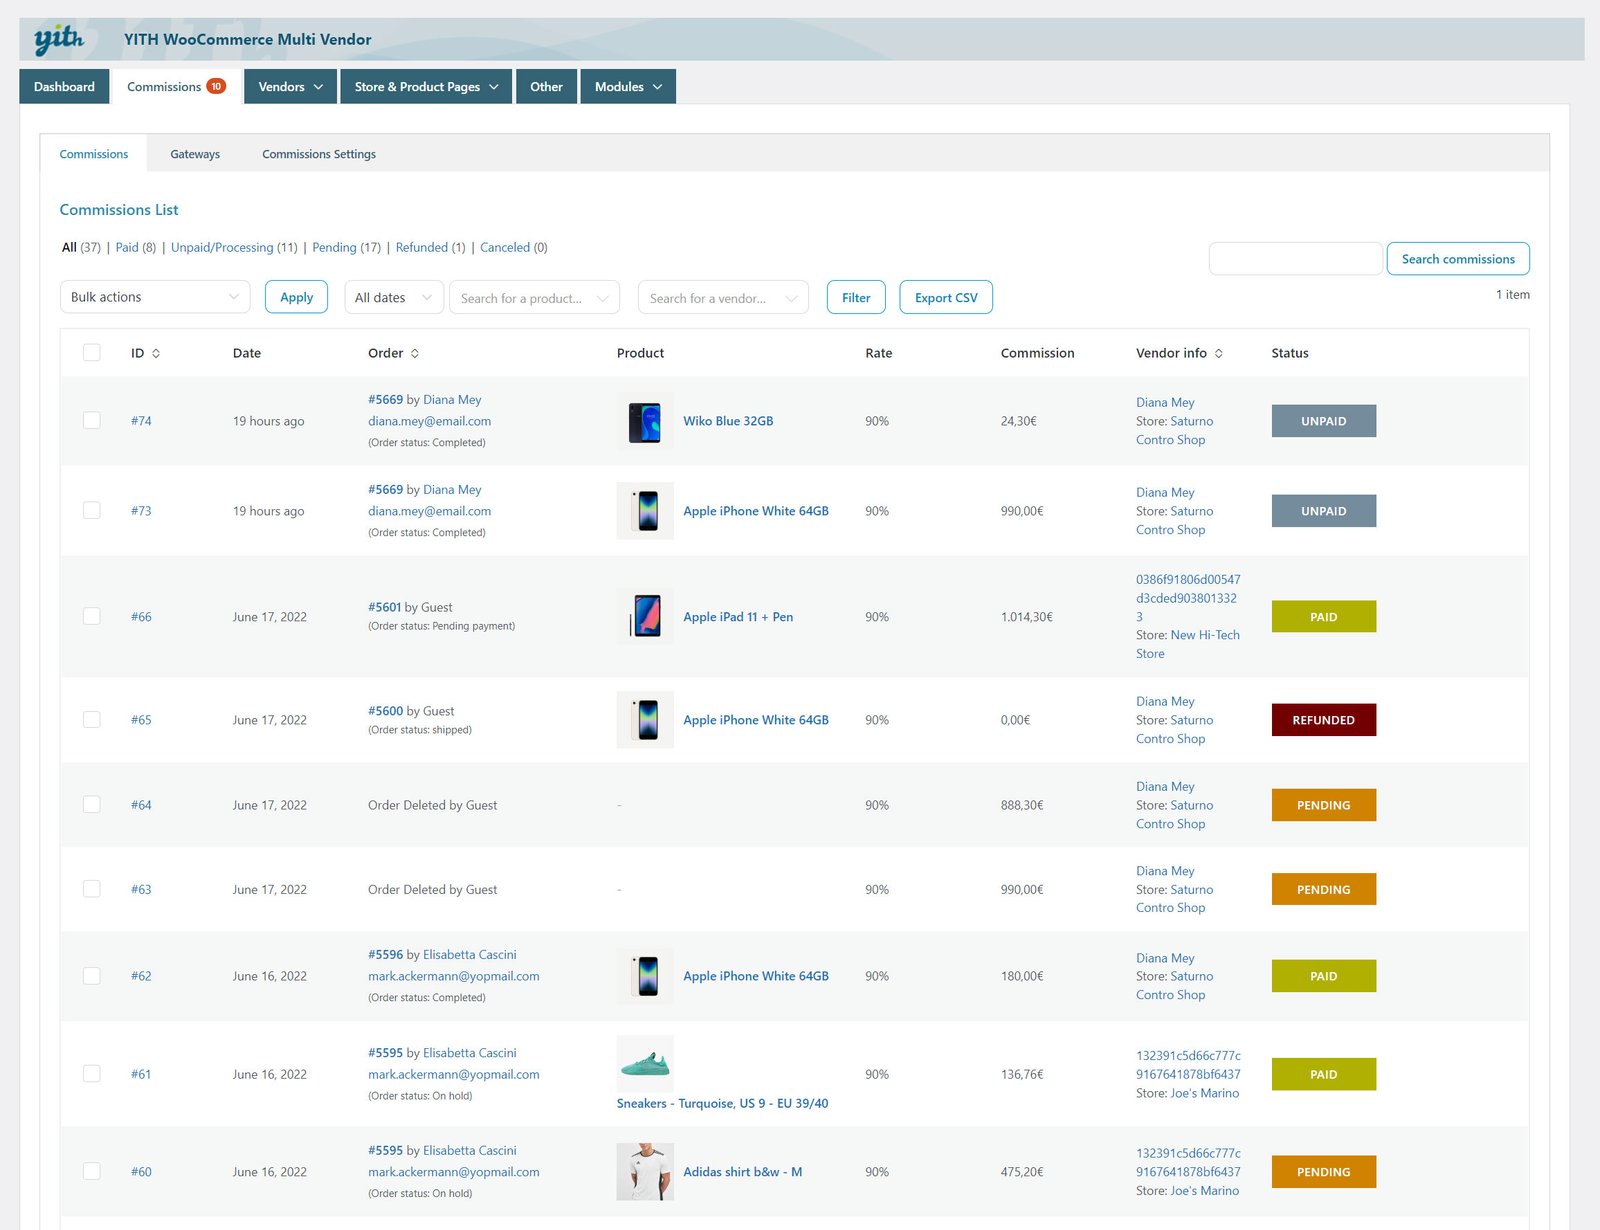Sort by Vendor info column arrows
This screenshot has height=1230, width=1600.
1219,353
